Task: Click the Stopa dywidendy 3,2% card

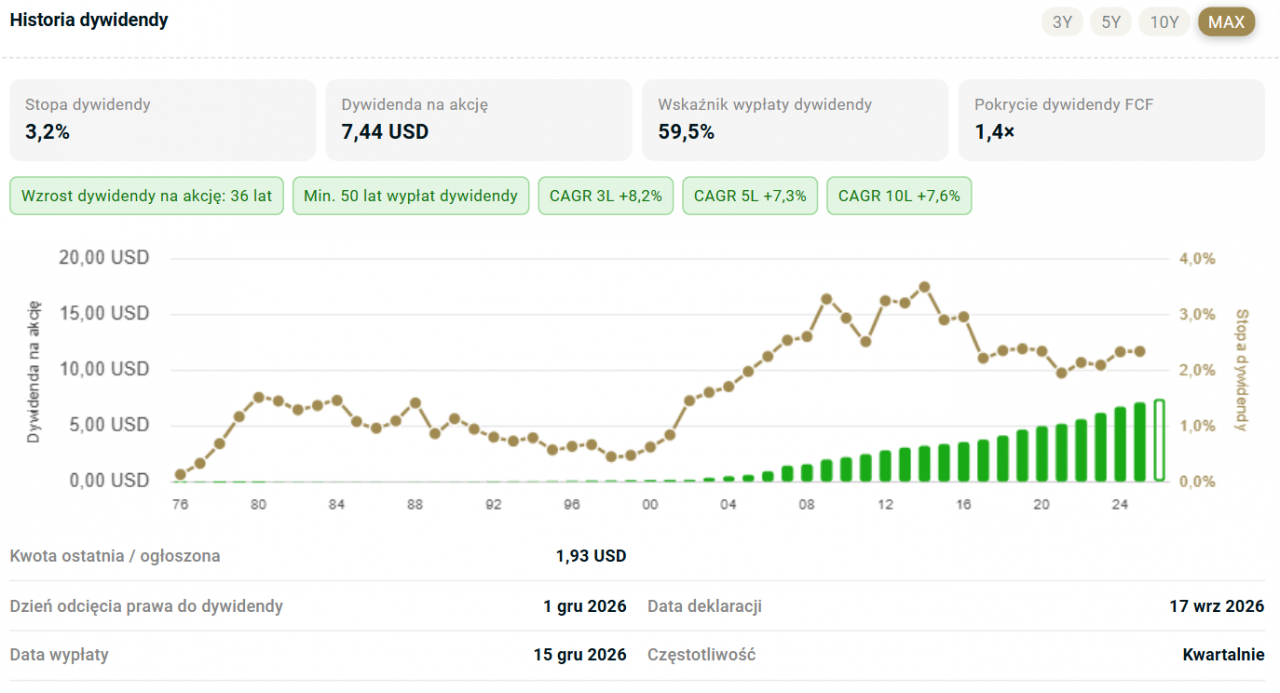Action: pos(163,120)
